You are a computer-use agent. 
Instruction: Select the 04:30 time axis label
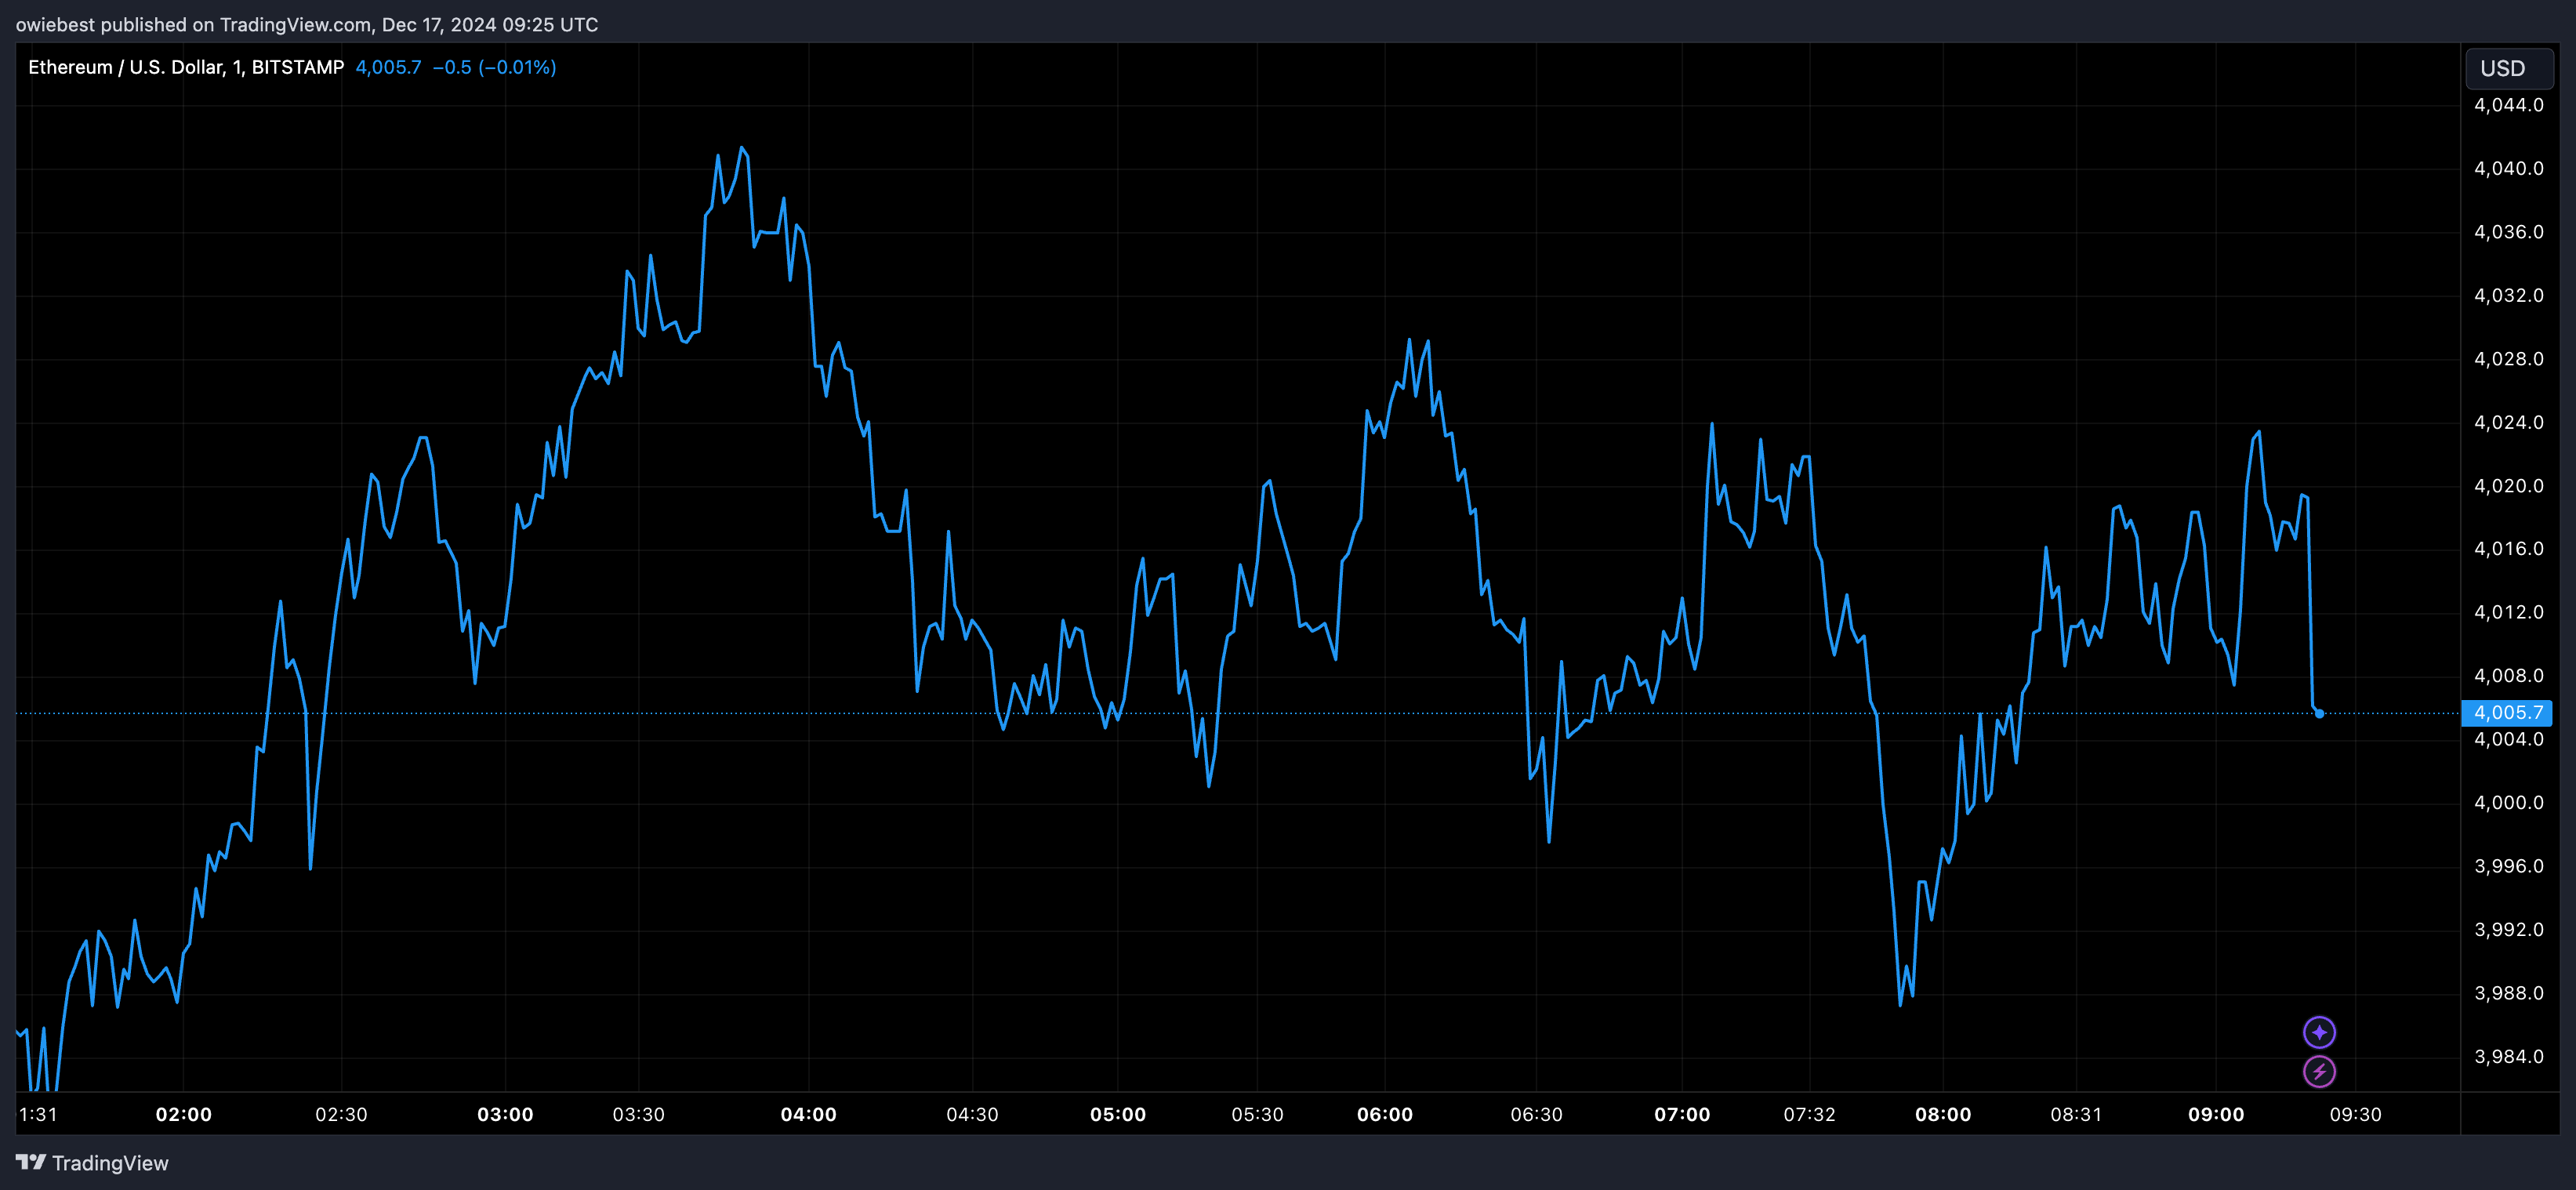pos(972,1114)
